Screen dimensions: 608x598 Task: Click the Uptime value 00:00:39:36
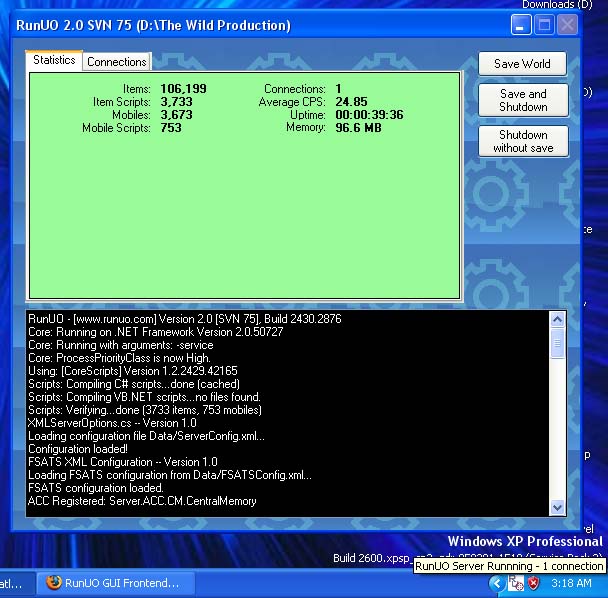(369, 115)
